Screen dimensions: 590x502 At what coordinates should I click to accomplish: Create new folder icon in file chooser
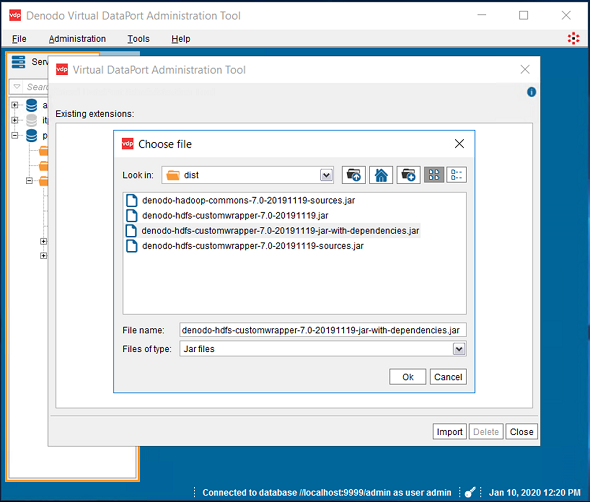tap(408, 175)
